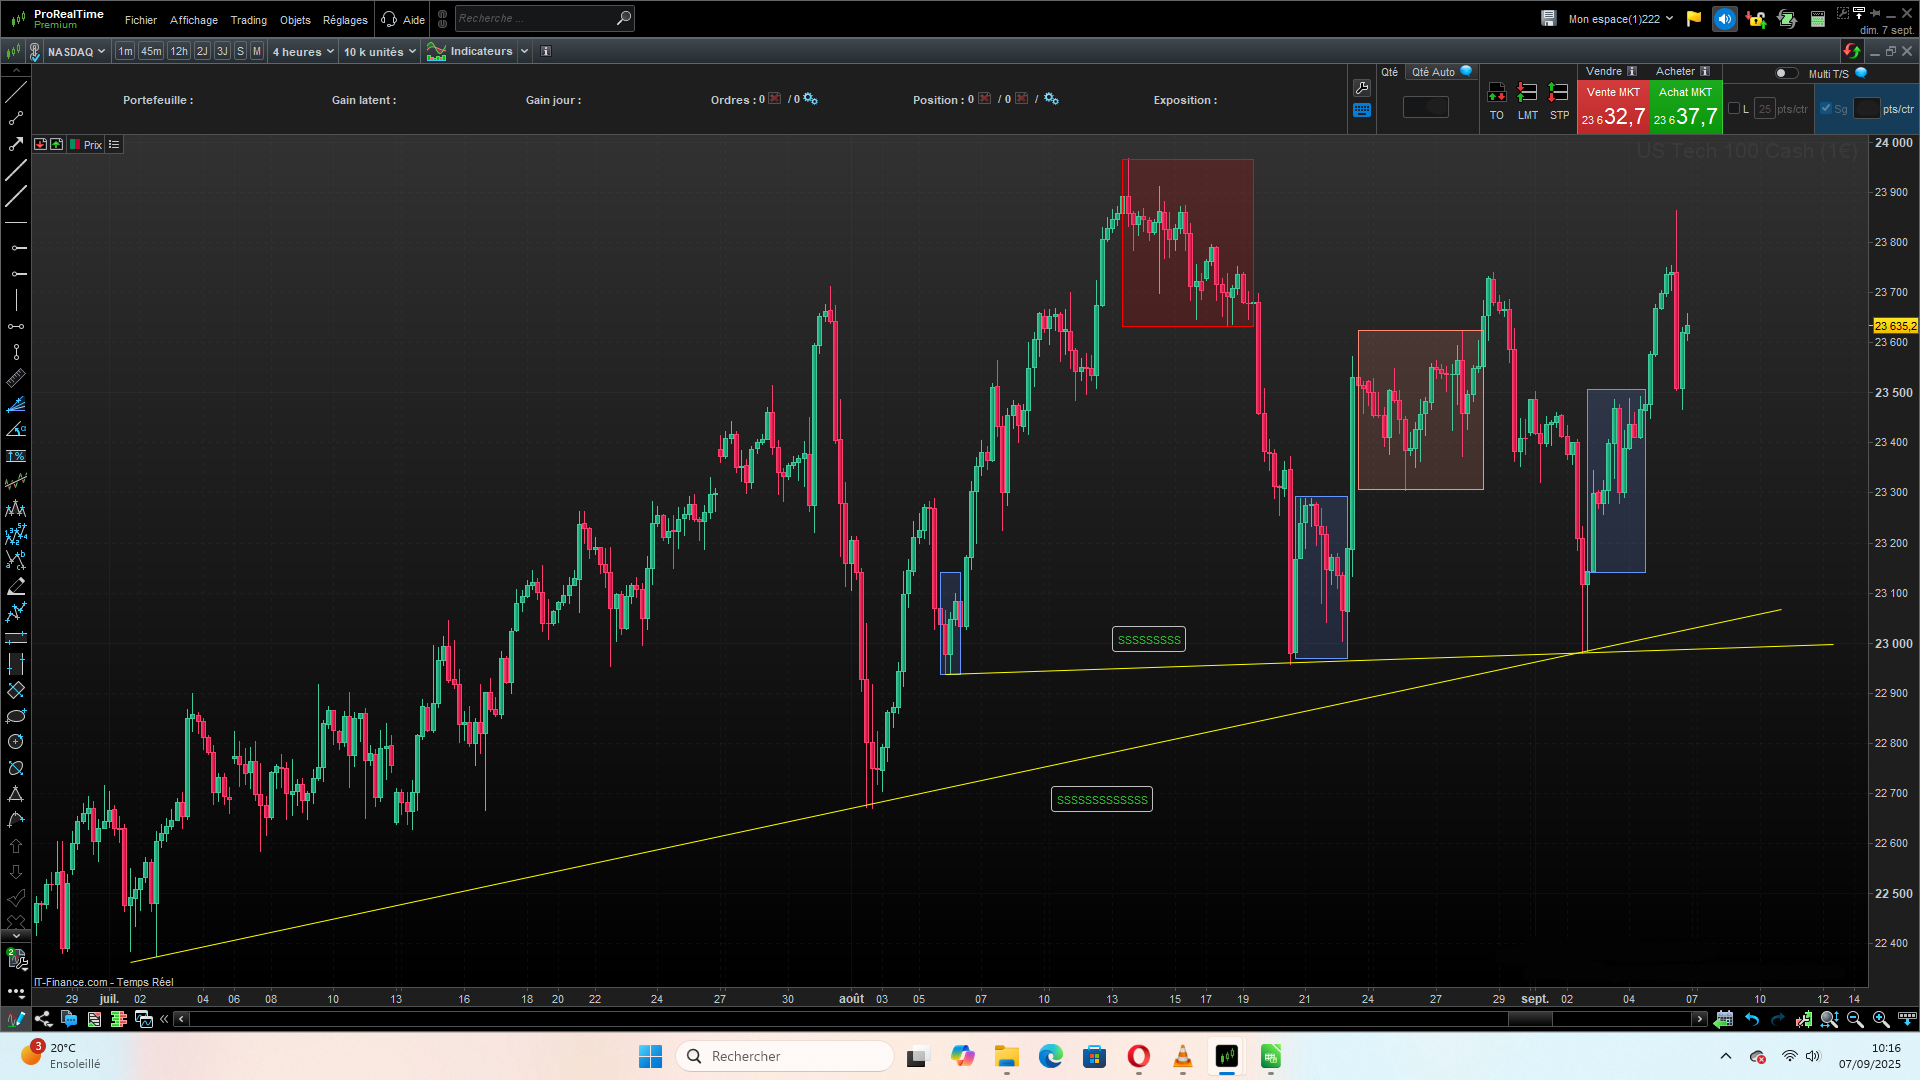Select the Fibonacci percentage tool
The width and height of the screenshot is (1920, 1080).
tap(15, 456)
